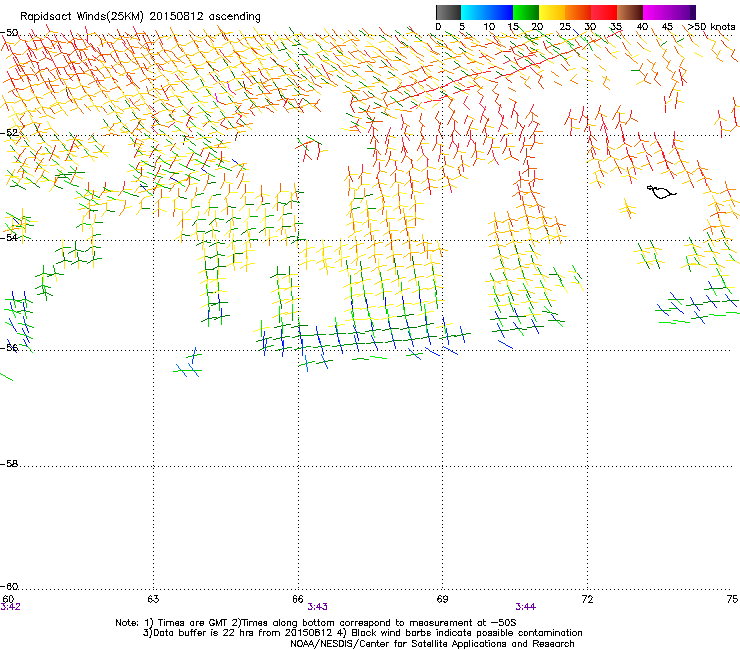The height and width of the screenshot is (650, 740).
Task: Click the gray 0-5 knots color bar segment
Action: point(448,12)
